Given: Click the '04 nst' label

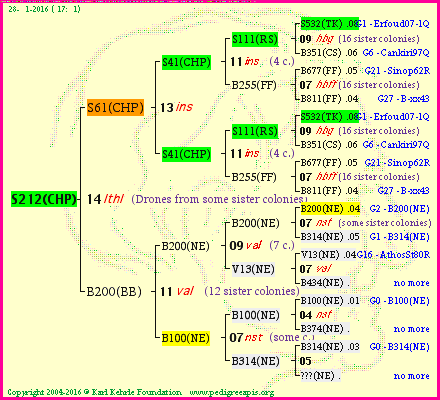Looking at the screenshot, I should pyautogui.click(x=315, y=315).
